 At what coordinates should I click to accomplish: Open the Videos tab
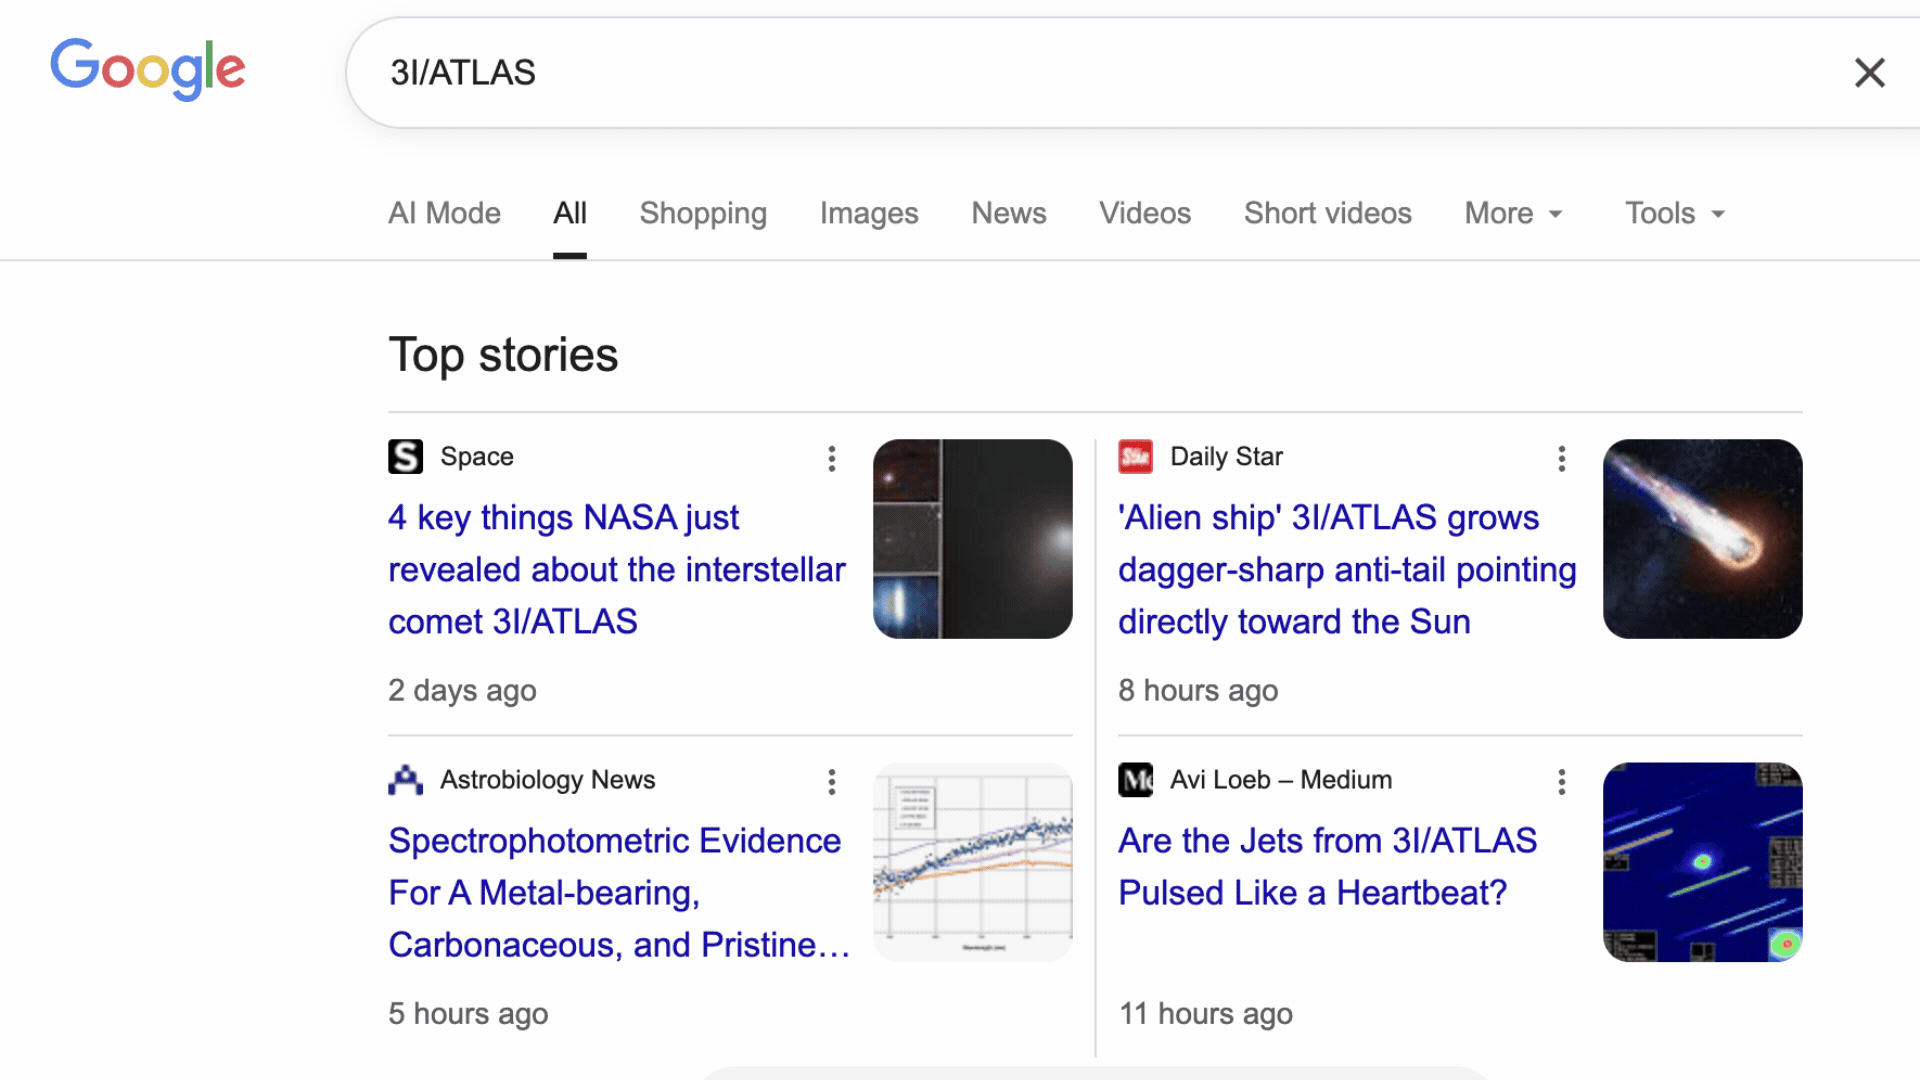click(x=1145, y=213)
